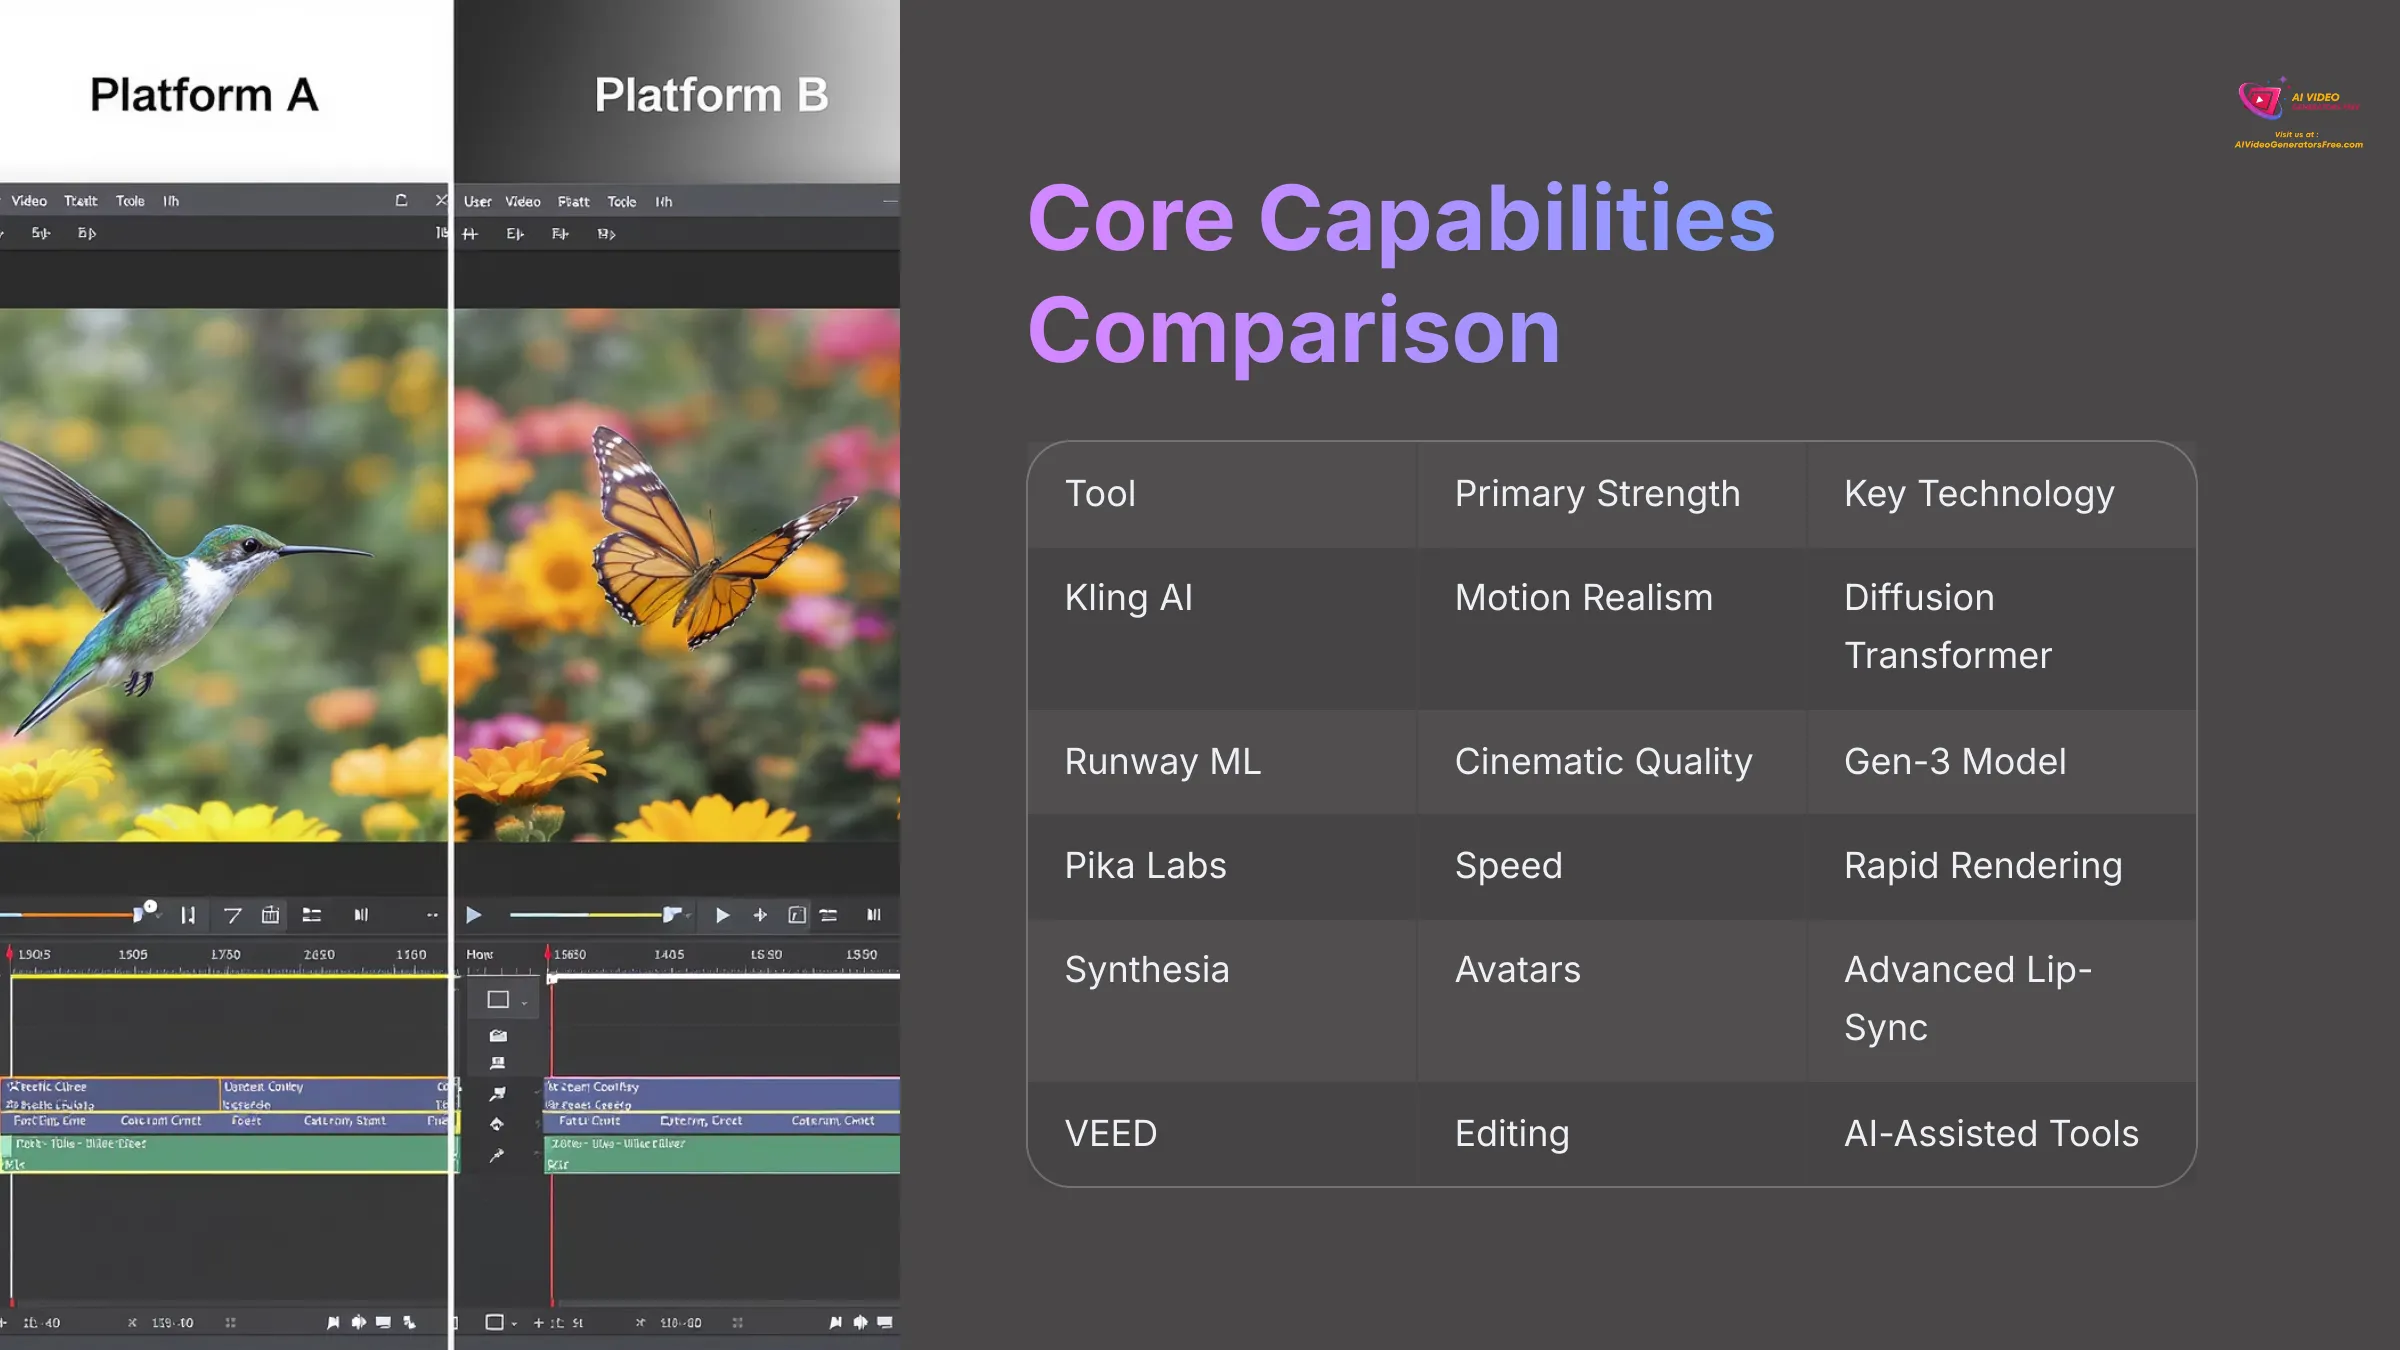
Task: Expand the dropdown beside Platform B bottom square icon
Action: click(514, 1324)
